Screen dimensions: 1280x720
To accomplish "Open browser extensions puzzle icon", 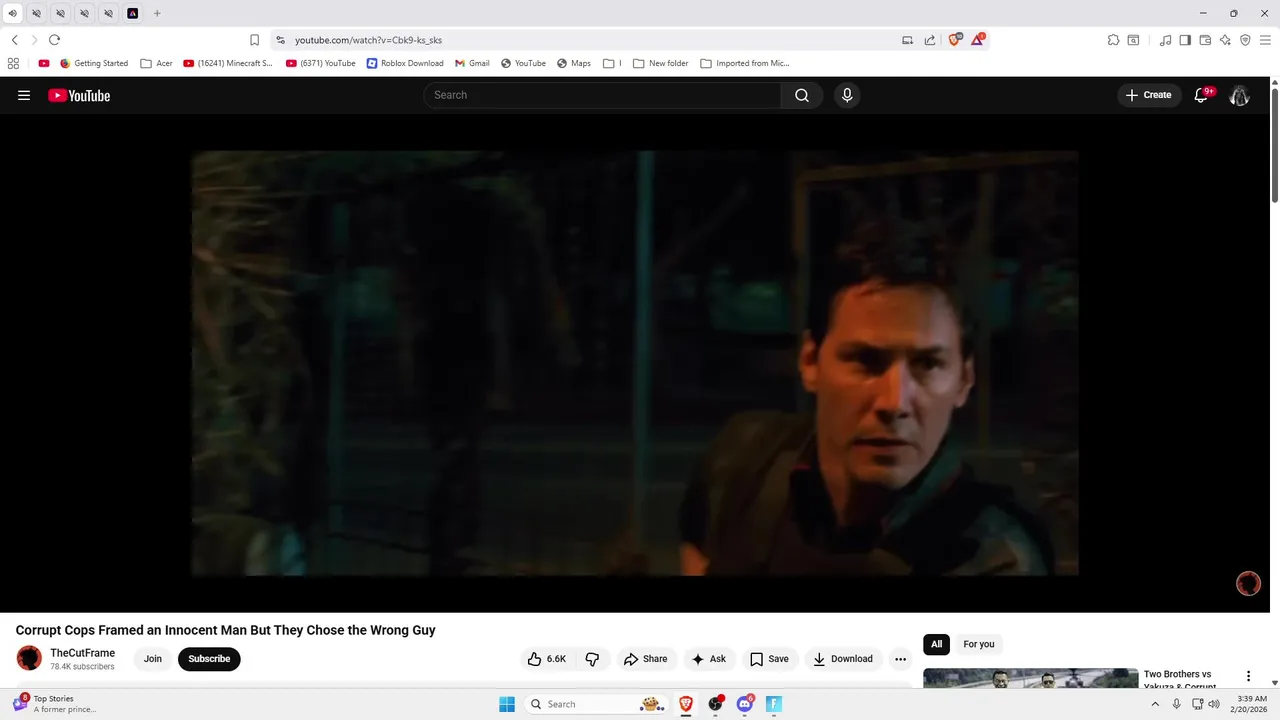I will [x=1113, y=40].
